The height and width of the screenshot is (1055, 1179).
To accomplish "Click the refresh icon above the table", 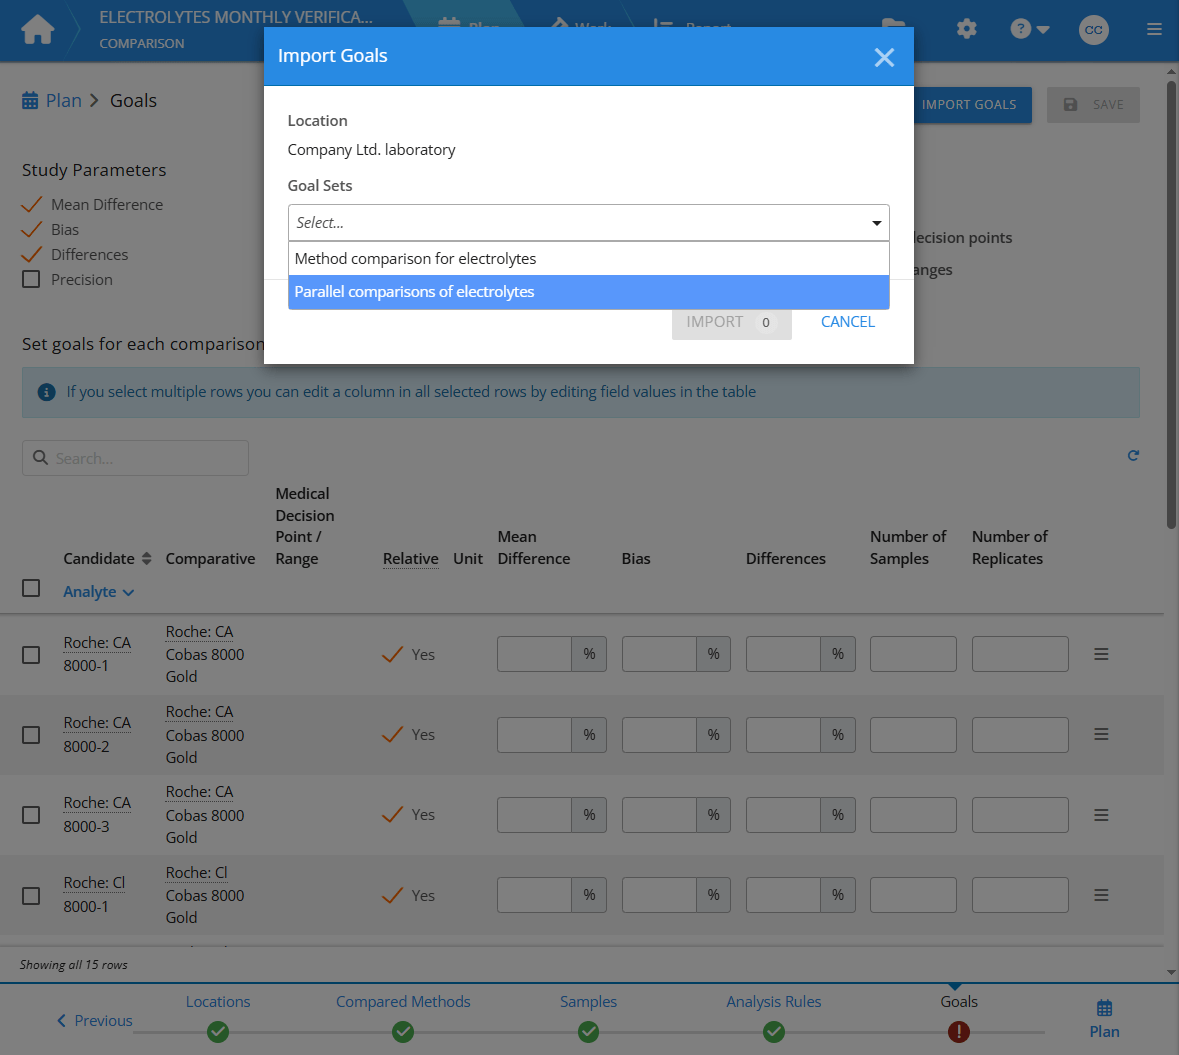I will coord(1133,456).
